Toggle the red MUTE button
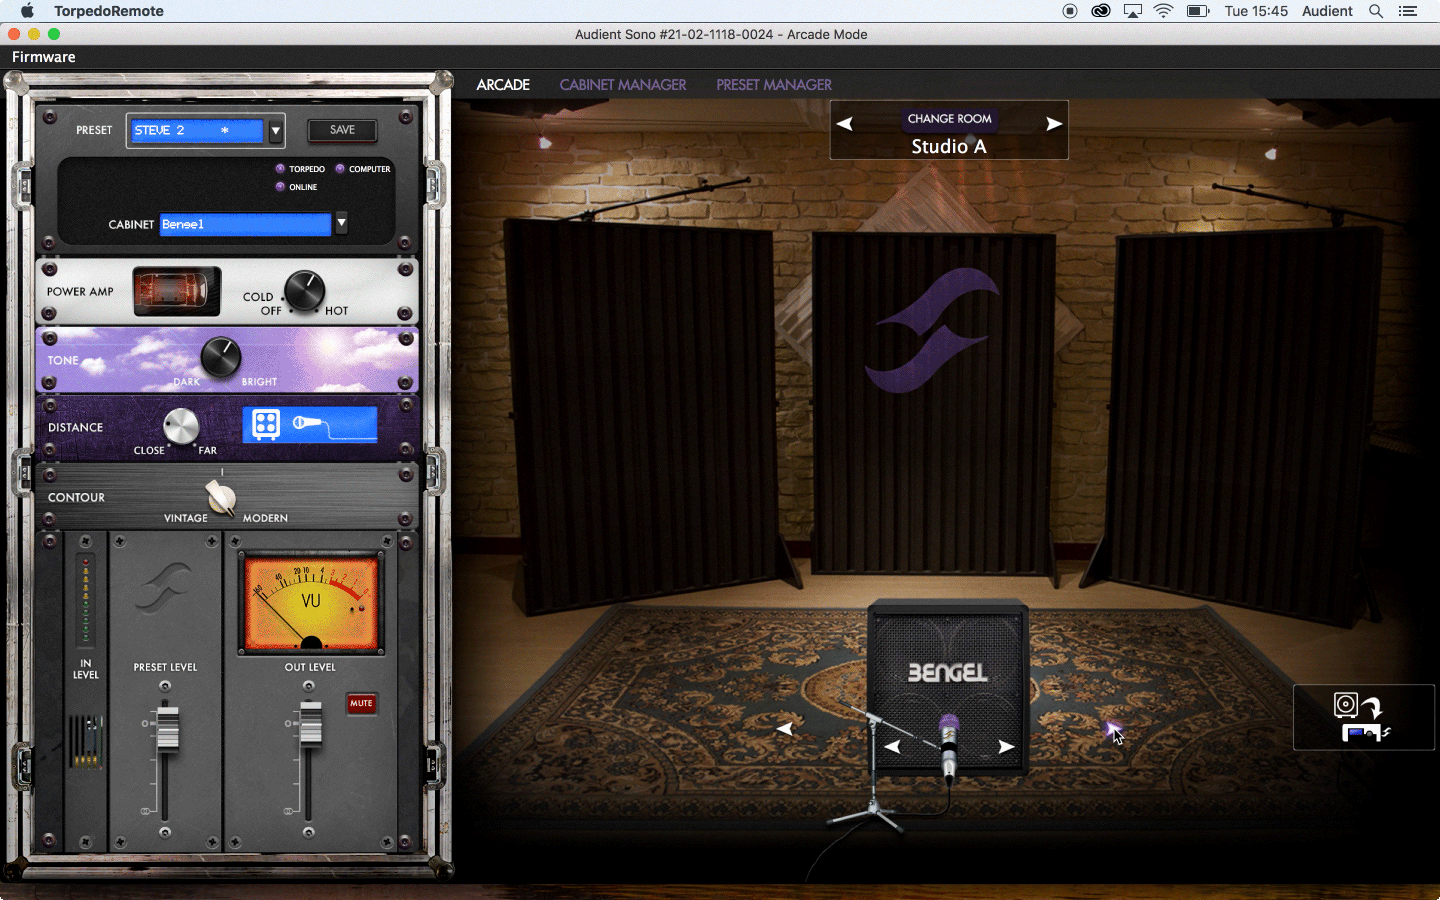Viewport: 1440px width, 900px height. pos(361,703)
